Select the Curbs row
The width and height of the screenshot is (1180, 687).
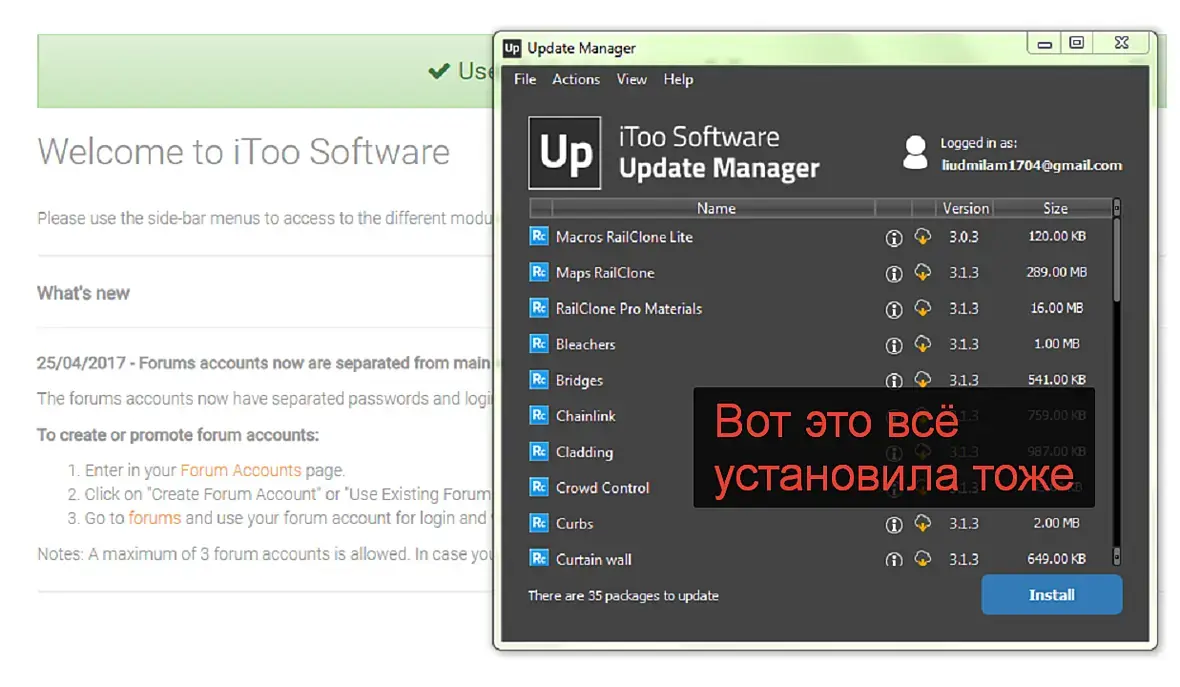point(820,523)
